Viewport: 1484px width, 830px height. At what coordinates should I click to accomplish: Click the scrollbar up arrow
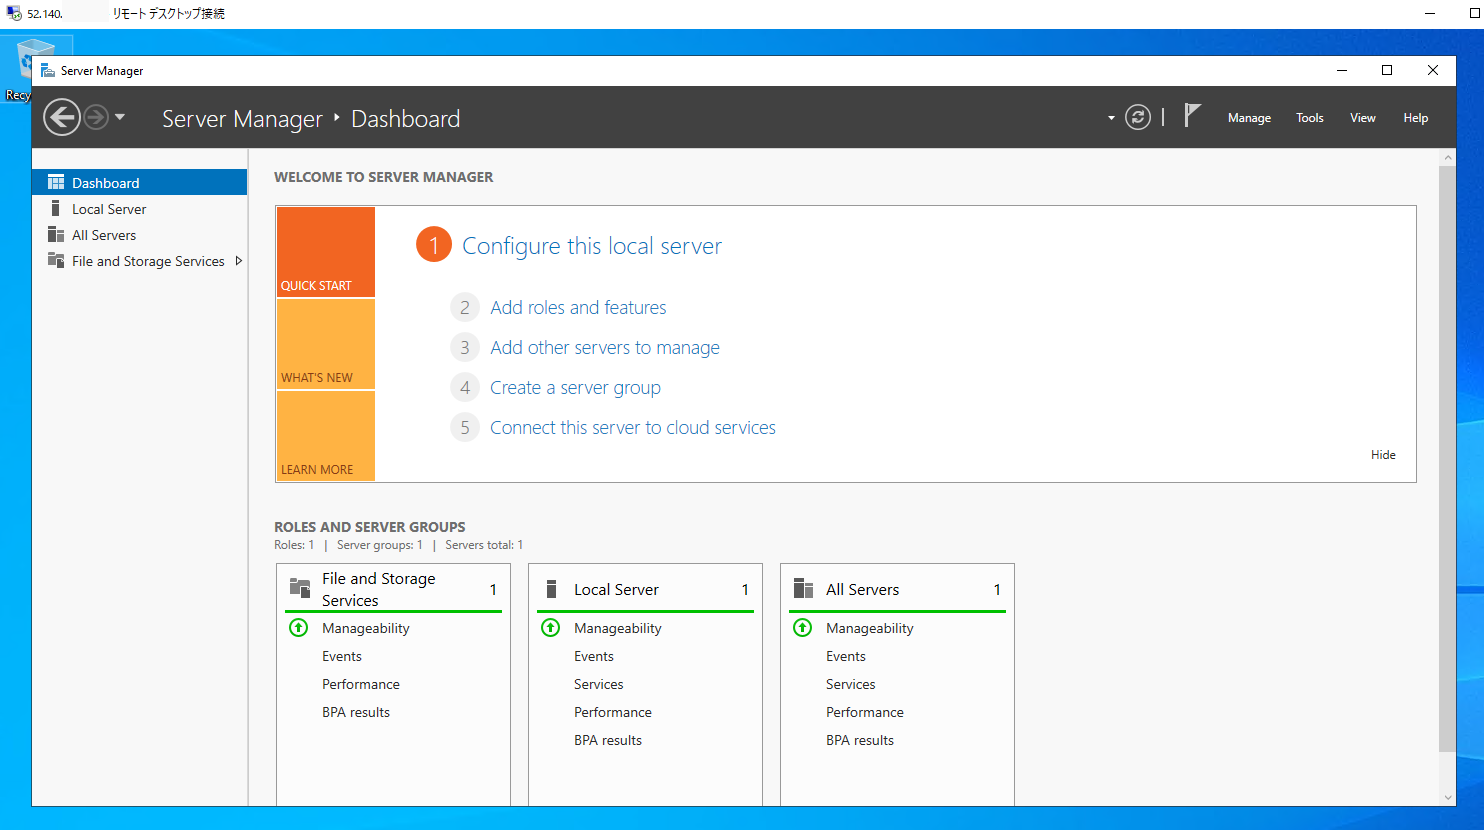tap(1447, 158)
